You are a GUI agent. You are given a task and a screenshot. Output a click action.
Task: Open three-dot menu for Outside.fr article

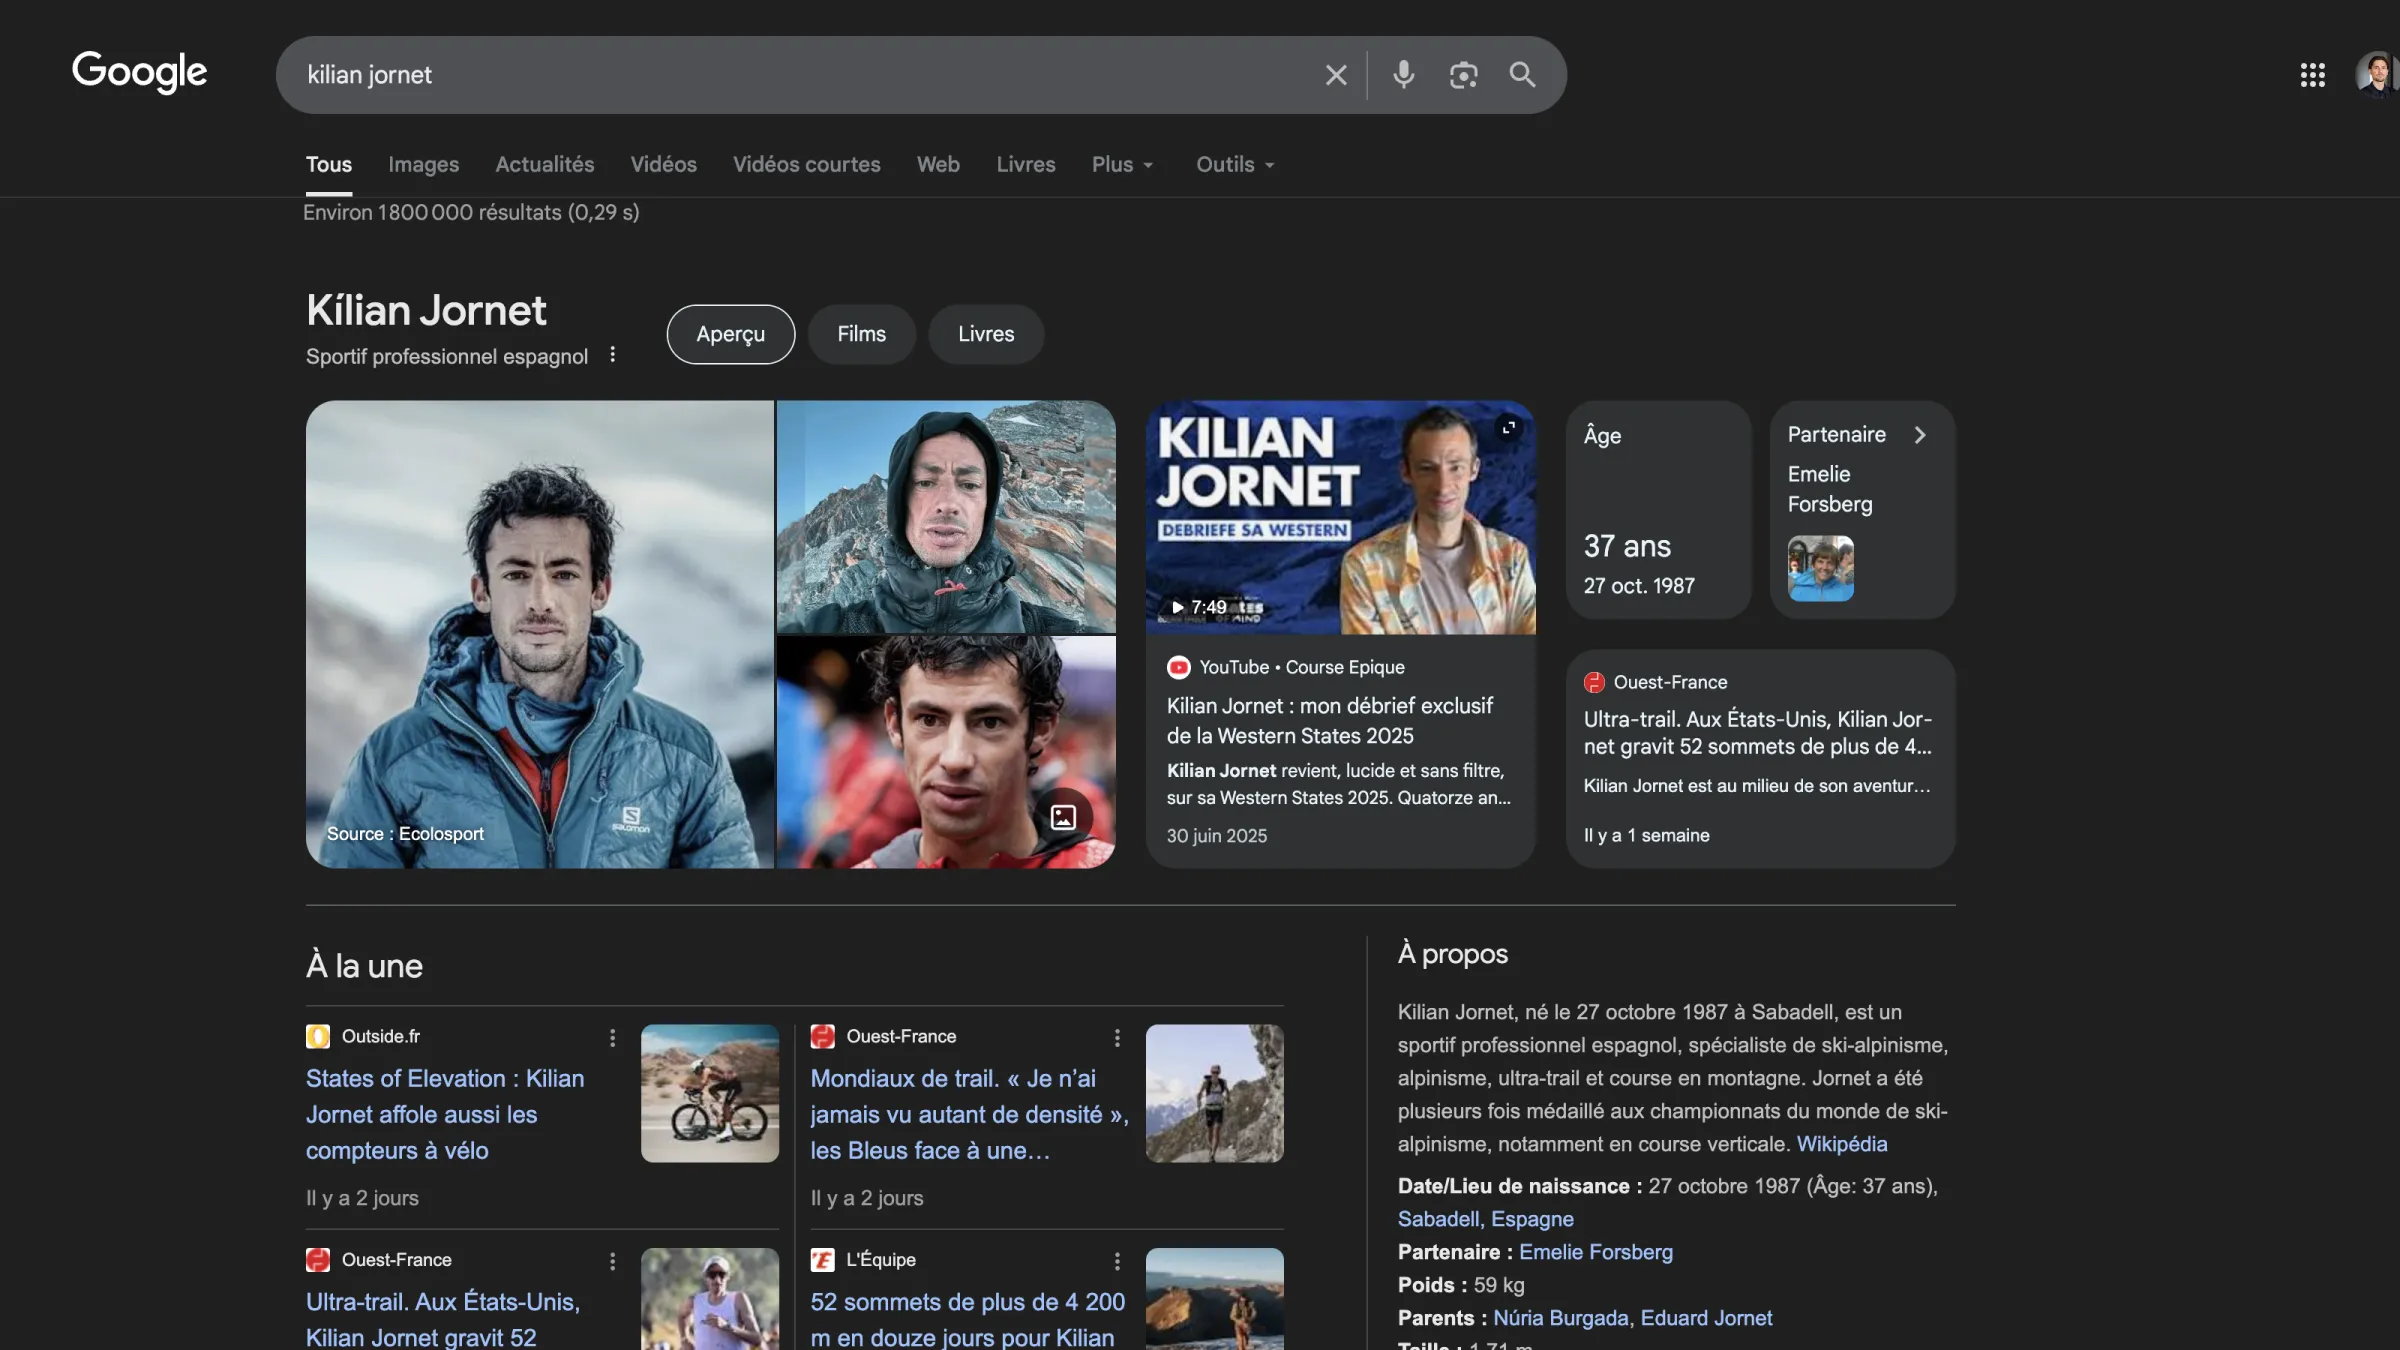pyautogui.click(x=612, y=1038)
